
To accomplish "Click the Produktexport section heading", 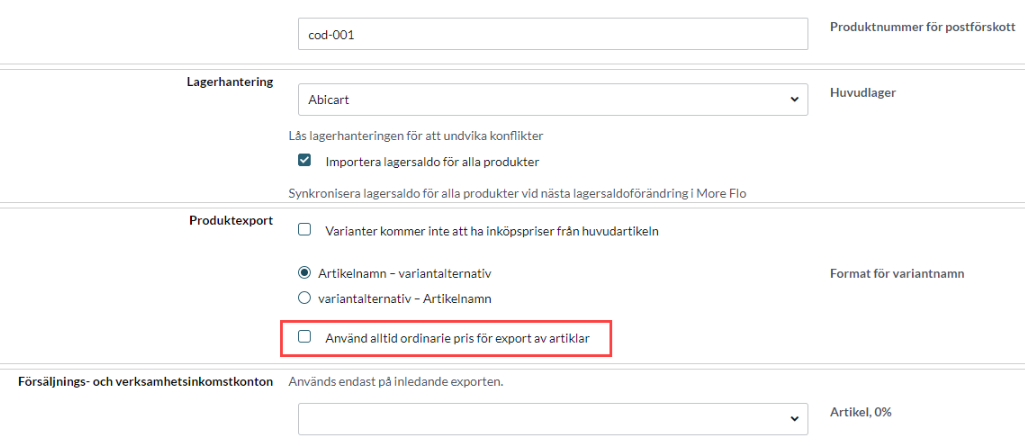I will coord(231,220).
